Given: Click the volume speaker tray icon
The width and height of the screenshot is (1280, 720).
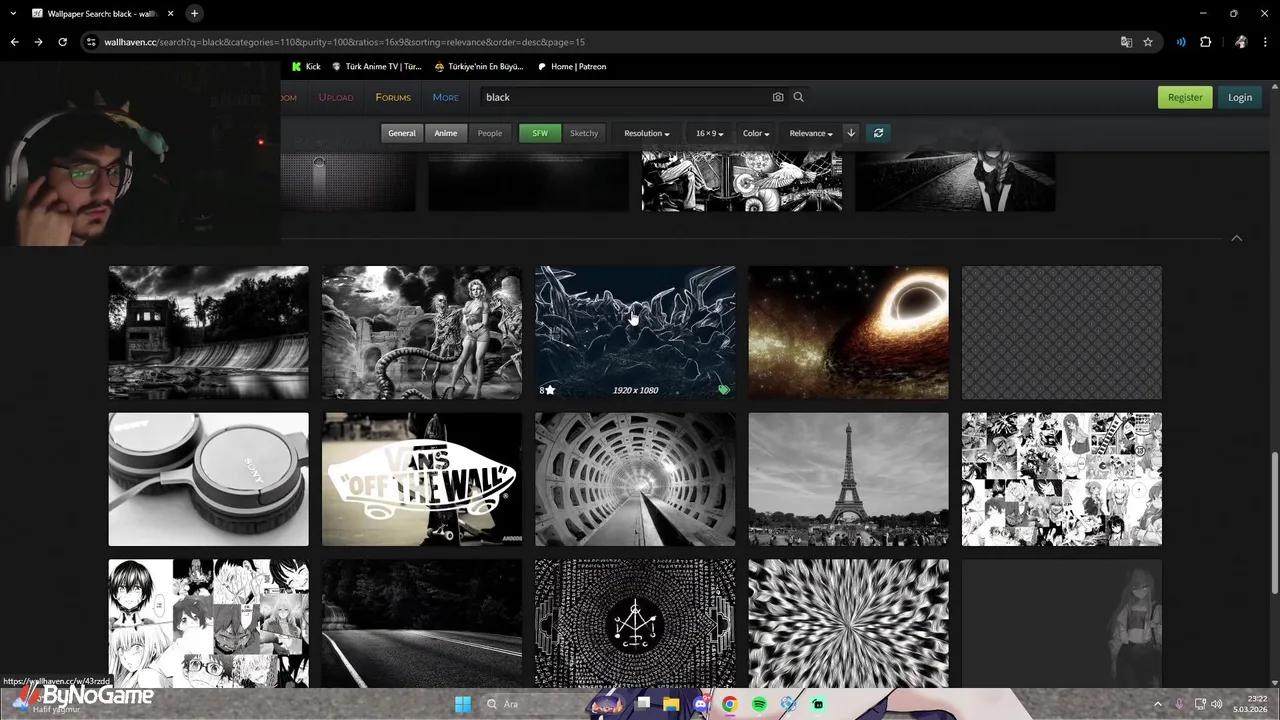Looking at the screenshot, I should [x=1216, y=704].
